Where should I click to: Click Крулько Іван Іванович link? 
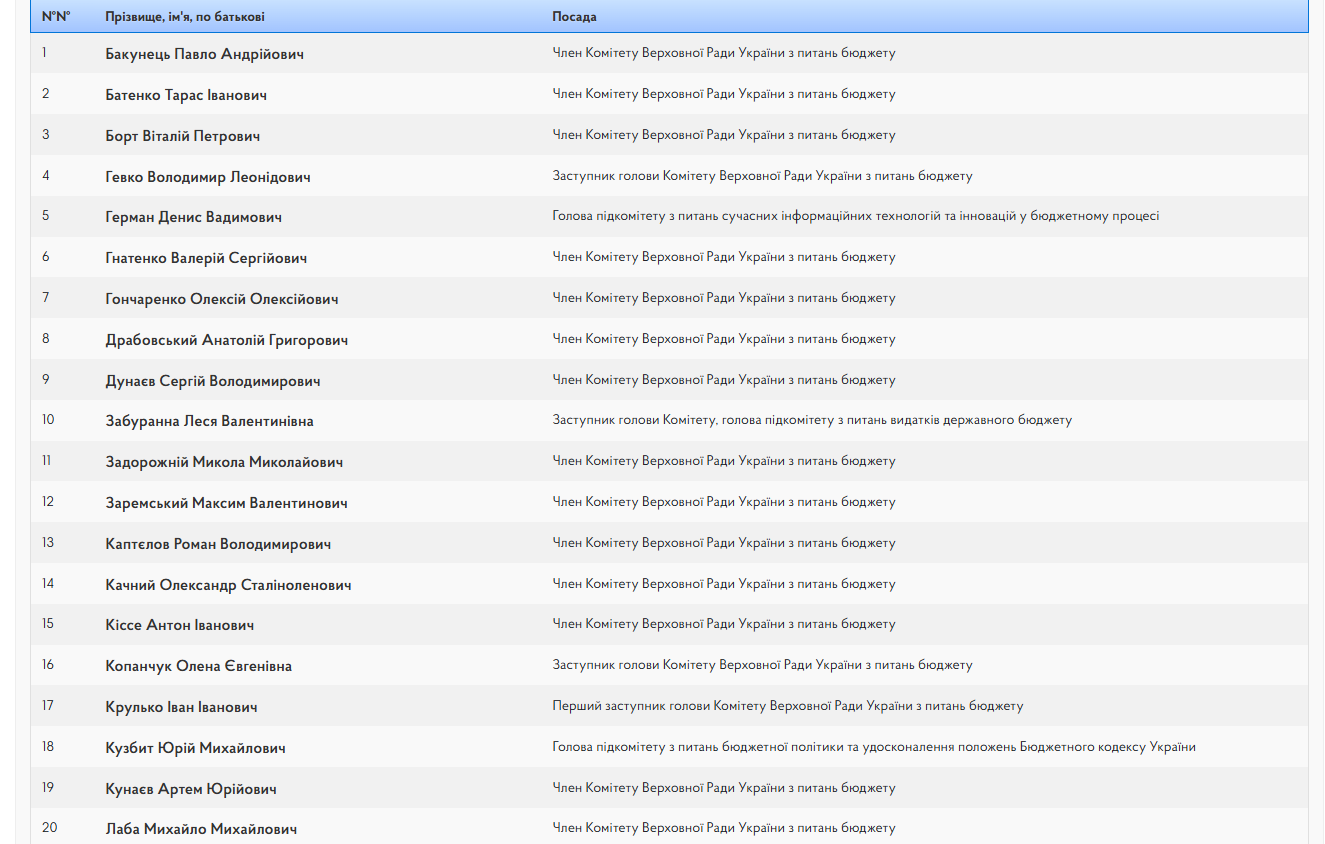click(181, 707)
